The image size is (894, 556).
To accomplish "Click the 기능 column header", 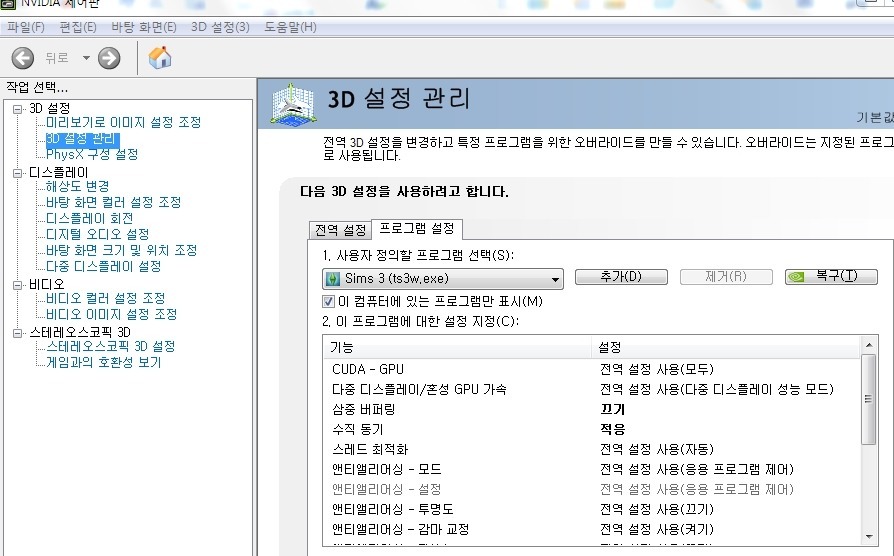I will [458, 347].
